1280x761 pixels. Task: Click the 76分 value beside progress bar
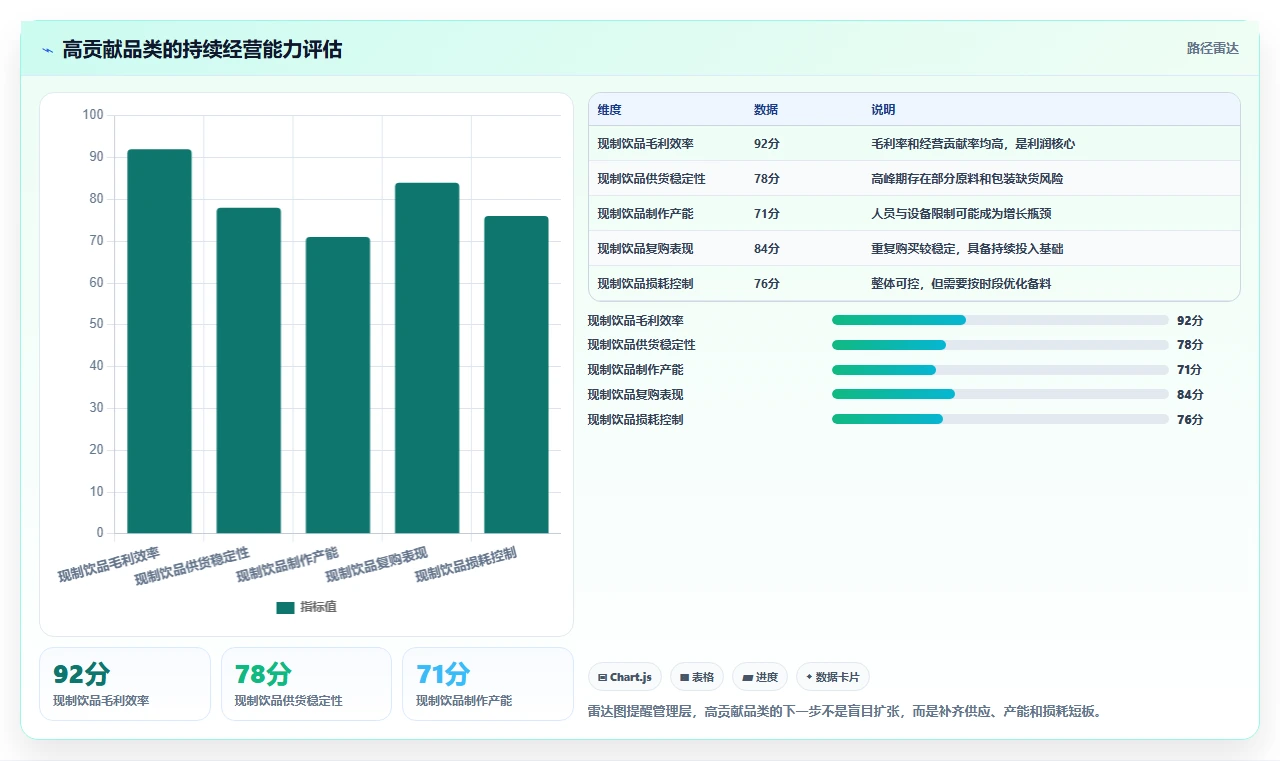pyautogui.click(x=1190, y=420)
